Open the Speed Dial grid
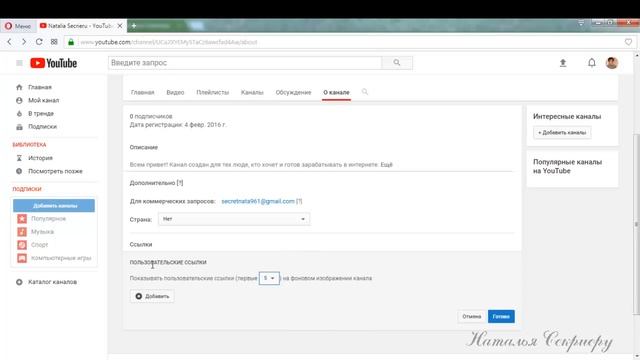The image size is (640, 360). point(54,42)
